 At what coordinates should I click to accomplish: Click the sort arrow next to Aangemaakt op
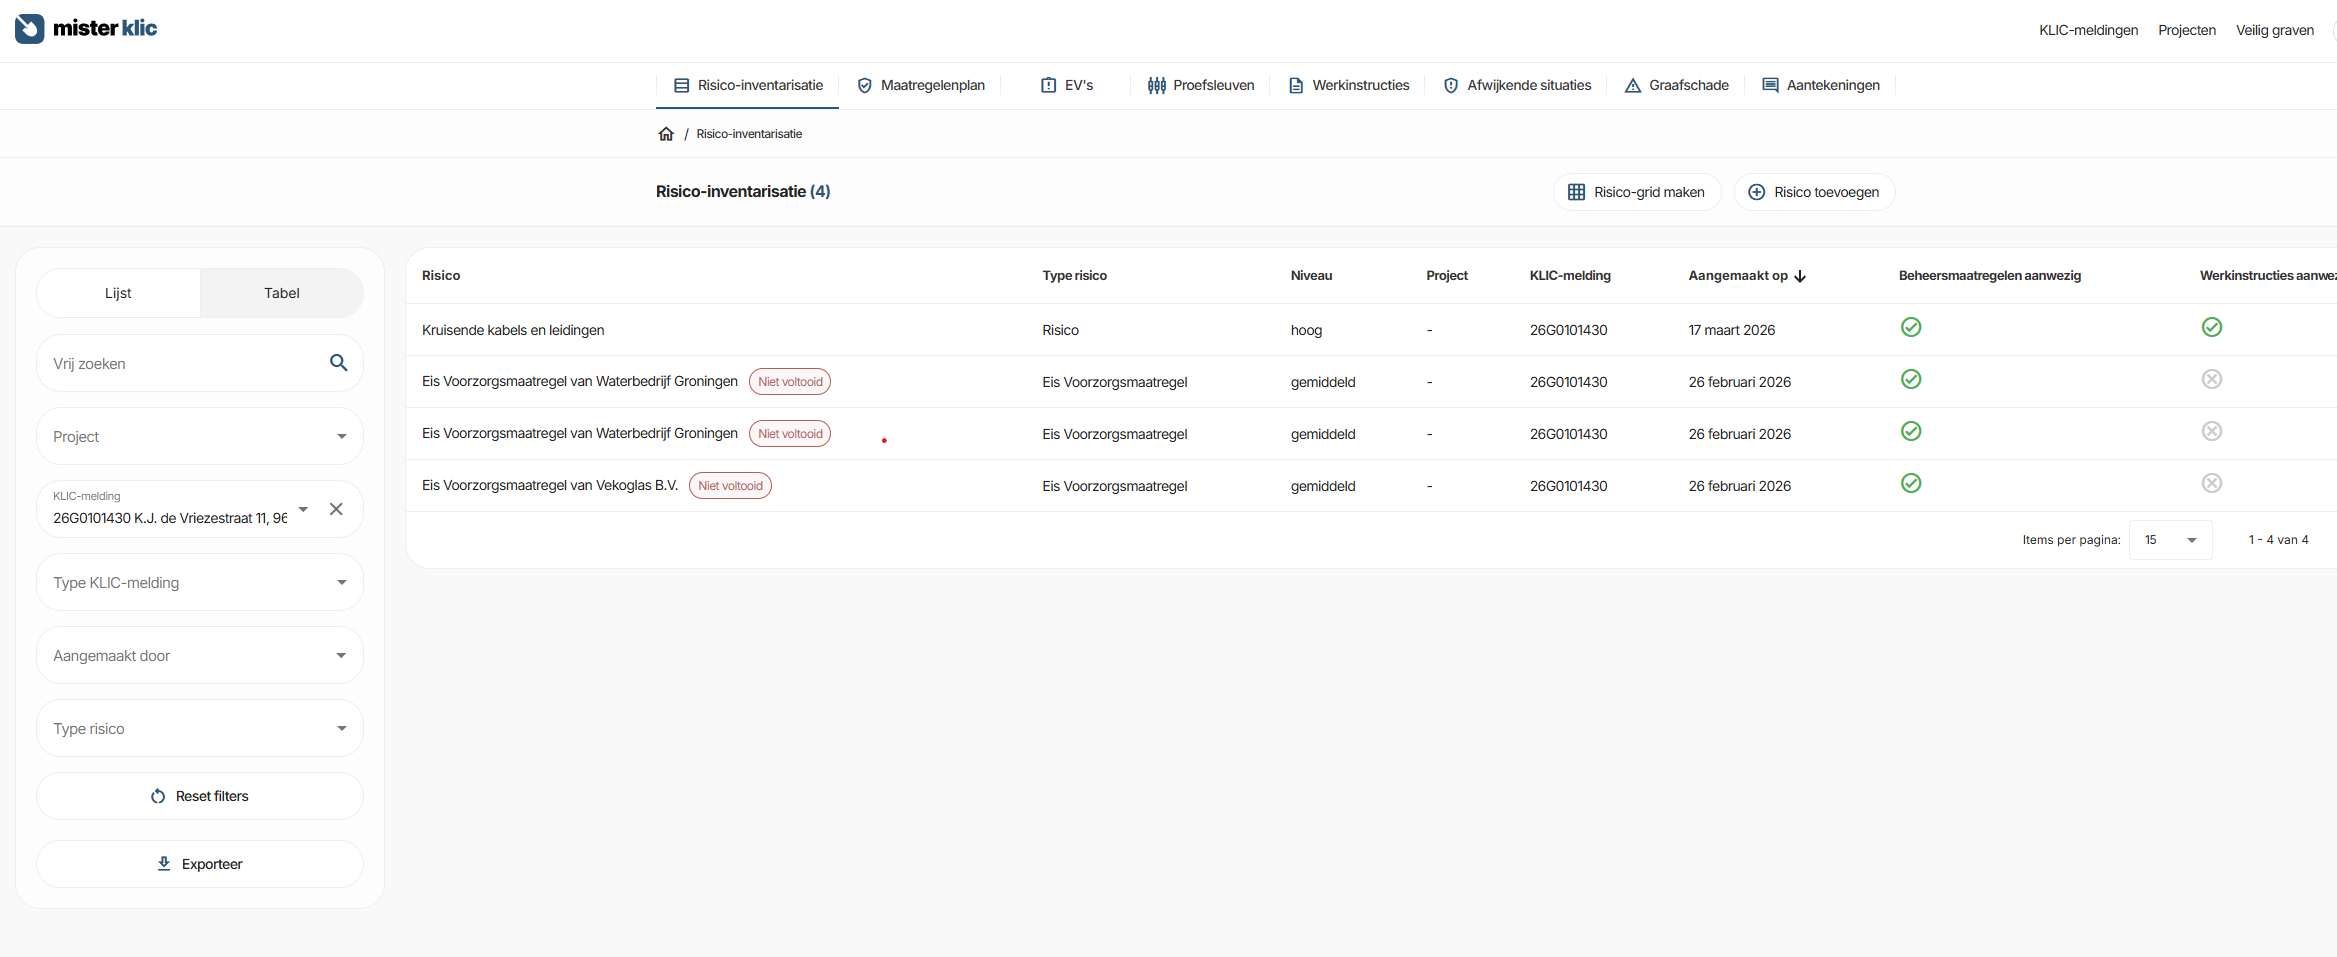[1800, 276]
